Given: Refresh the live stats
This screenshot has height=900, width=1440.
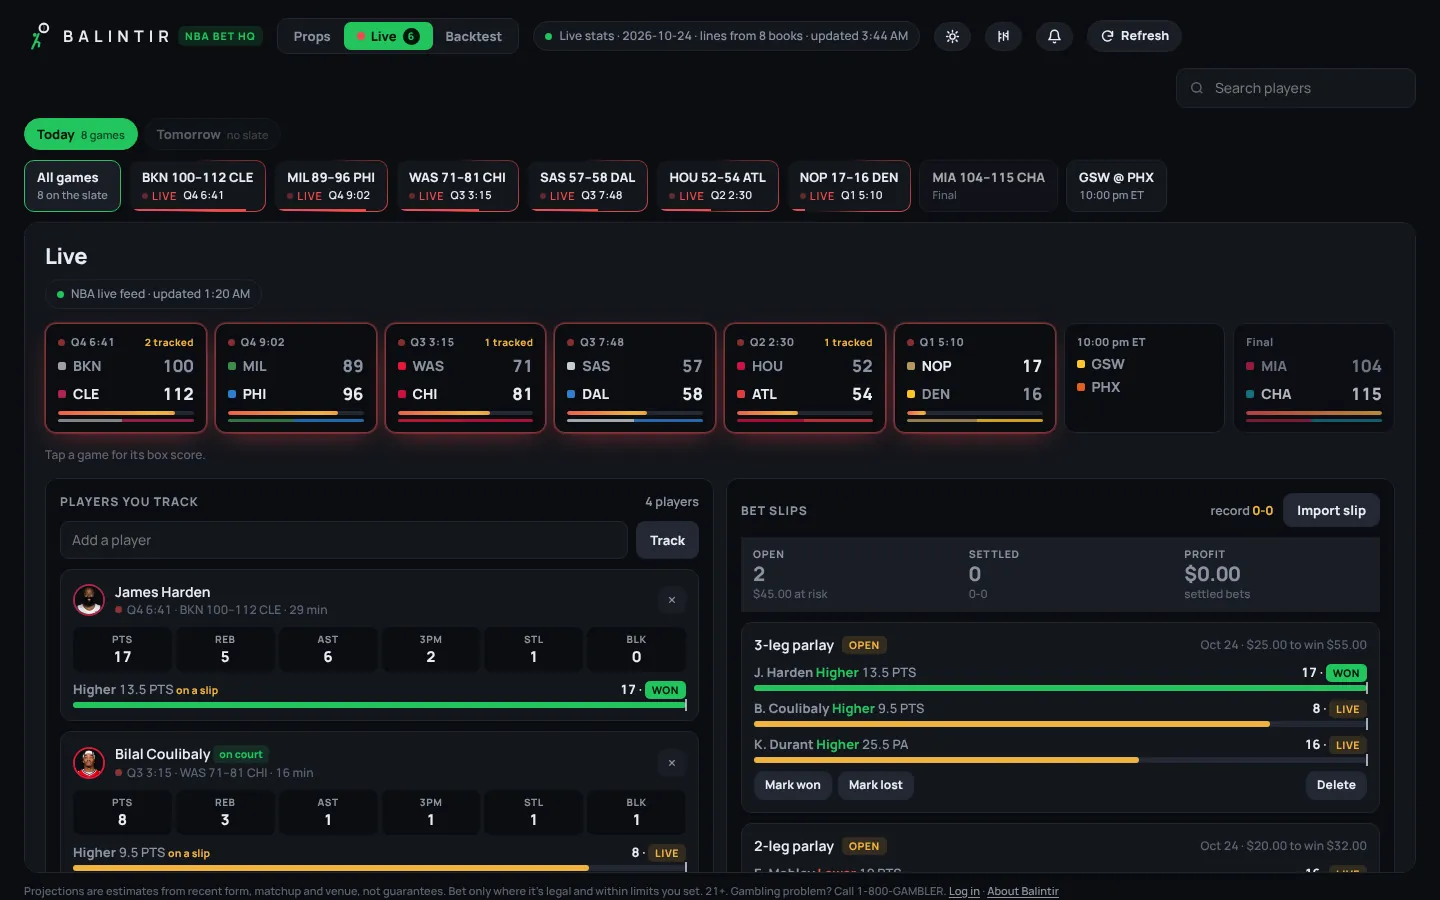Looking at the screenshot, I should click(x=1134, y=36).
